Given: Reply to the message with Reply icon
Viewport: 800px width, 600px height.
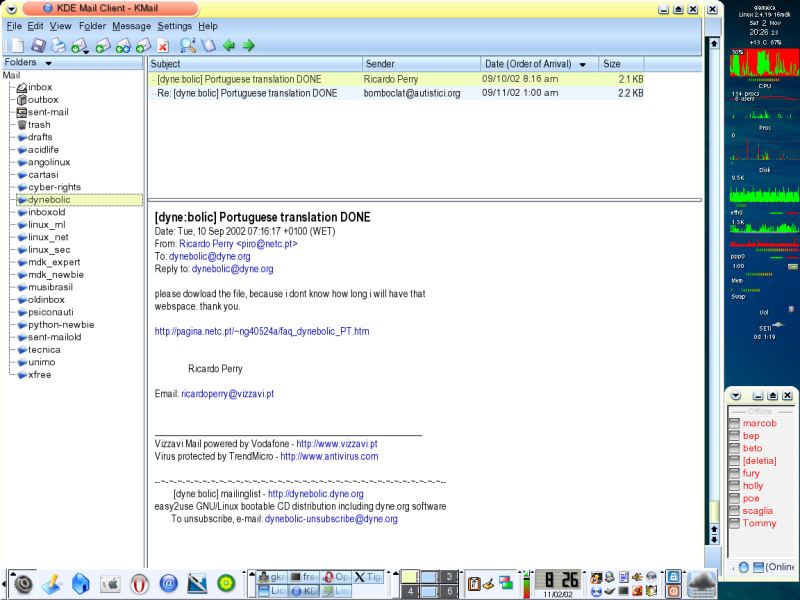Looking at the screenshot, I should [x=103, y=45].
